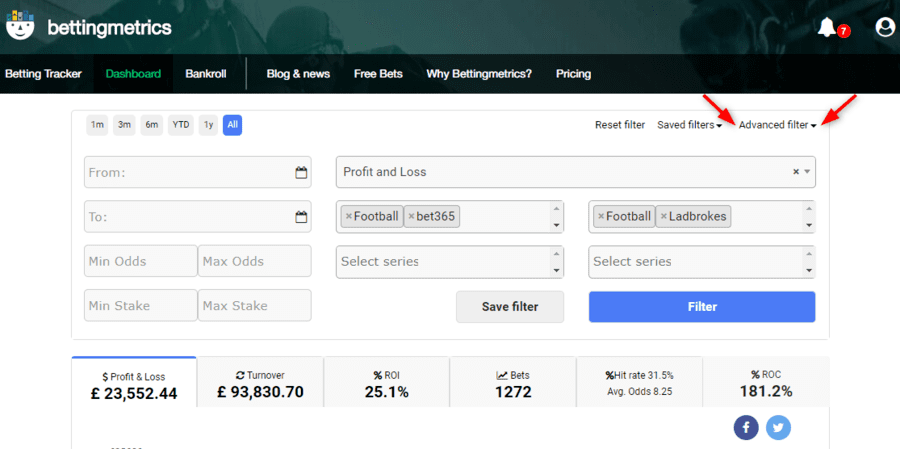Image resolution: width=900 pixels, height=449 pixels.
Task: Select the 1y time range
Action: [208, 125]
